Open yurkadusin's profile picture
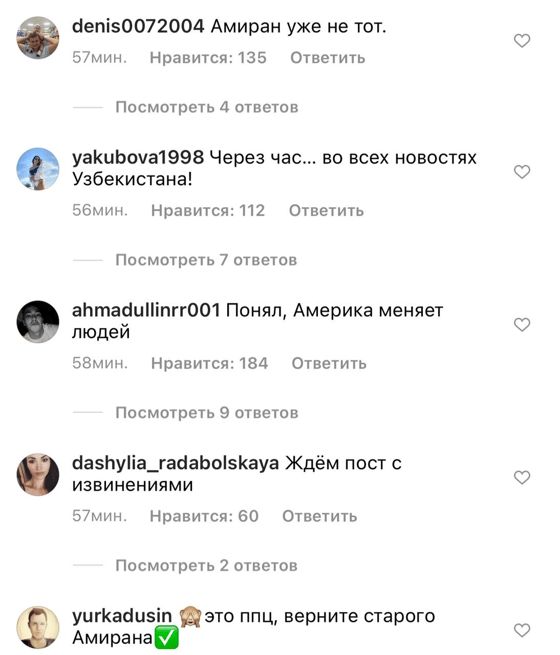The image size is (560, 655). [x=38, y=627]
